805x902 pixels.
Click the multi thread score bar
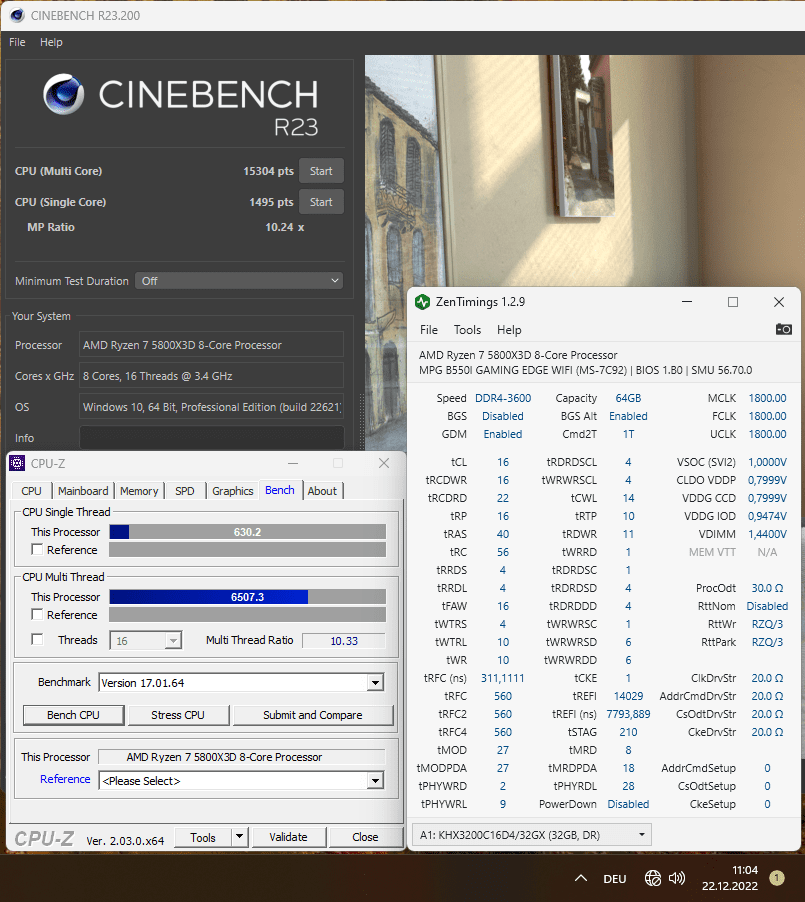[247, 597]
